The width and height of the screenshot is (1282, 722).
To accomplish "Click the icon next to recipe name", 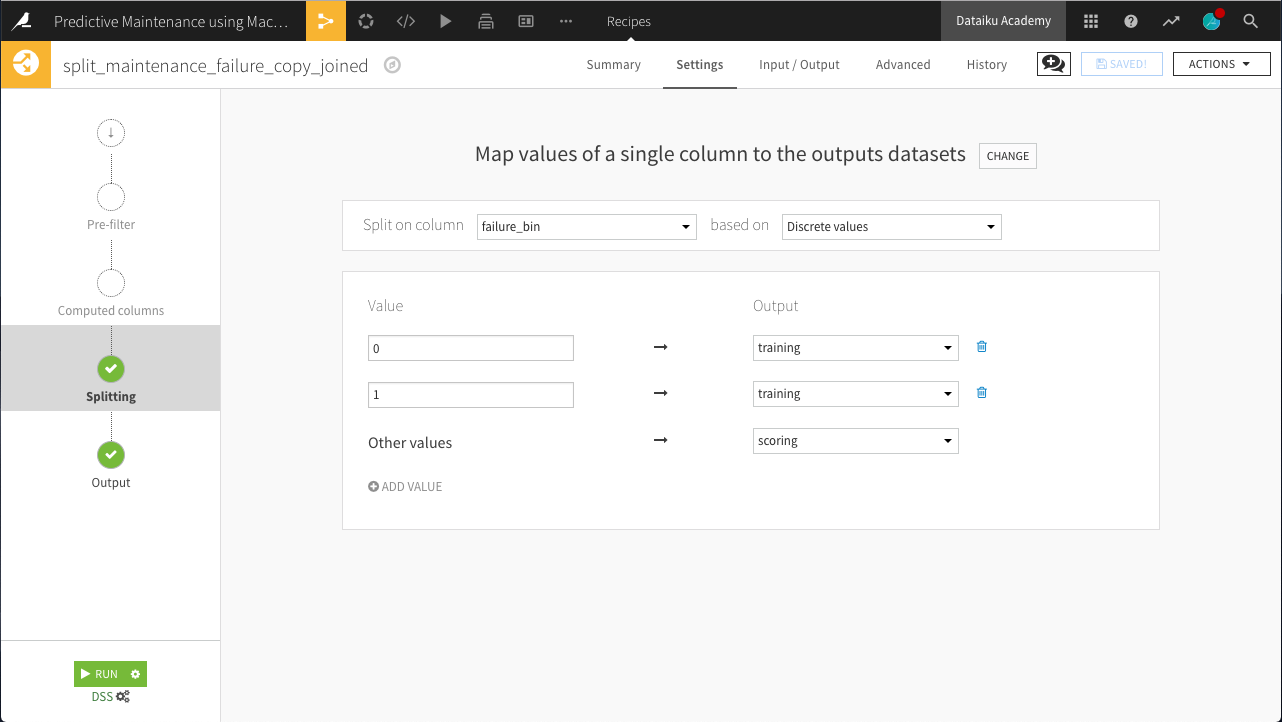I will (393, 66).
